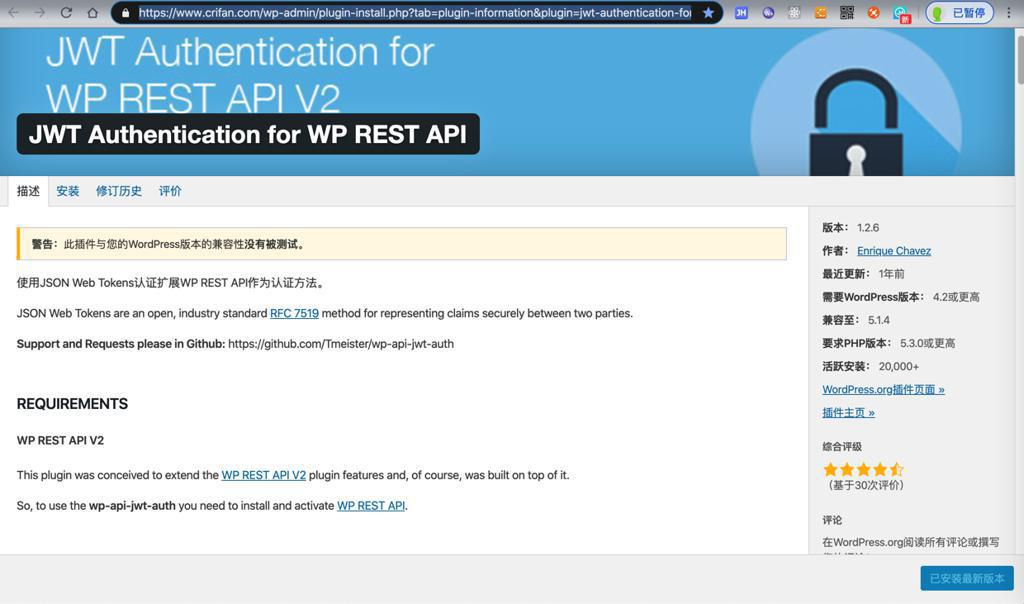The image size is (1024, 604).
Task: Click the address bar URL field
Action: click(415, 12)
